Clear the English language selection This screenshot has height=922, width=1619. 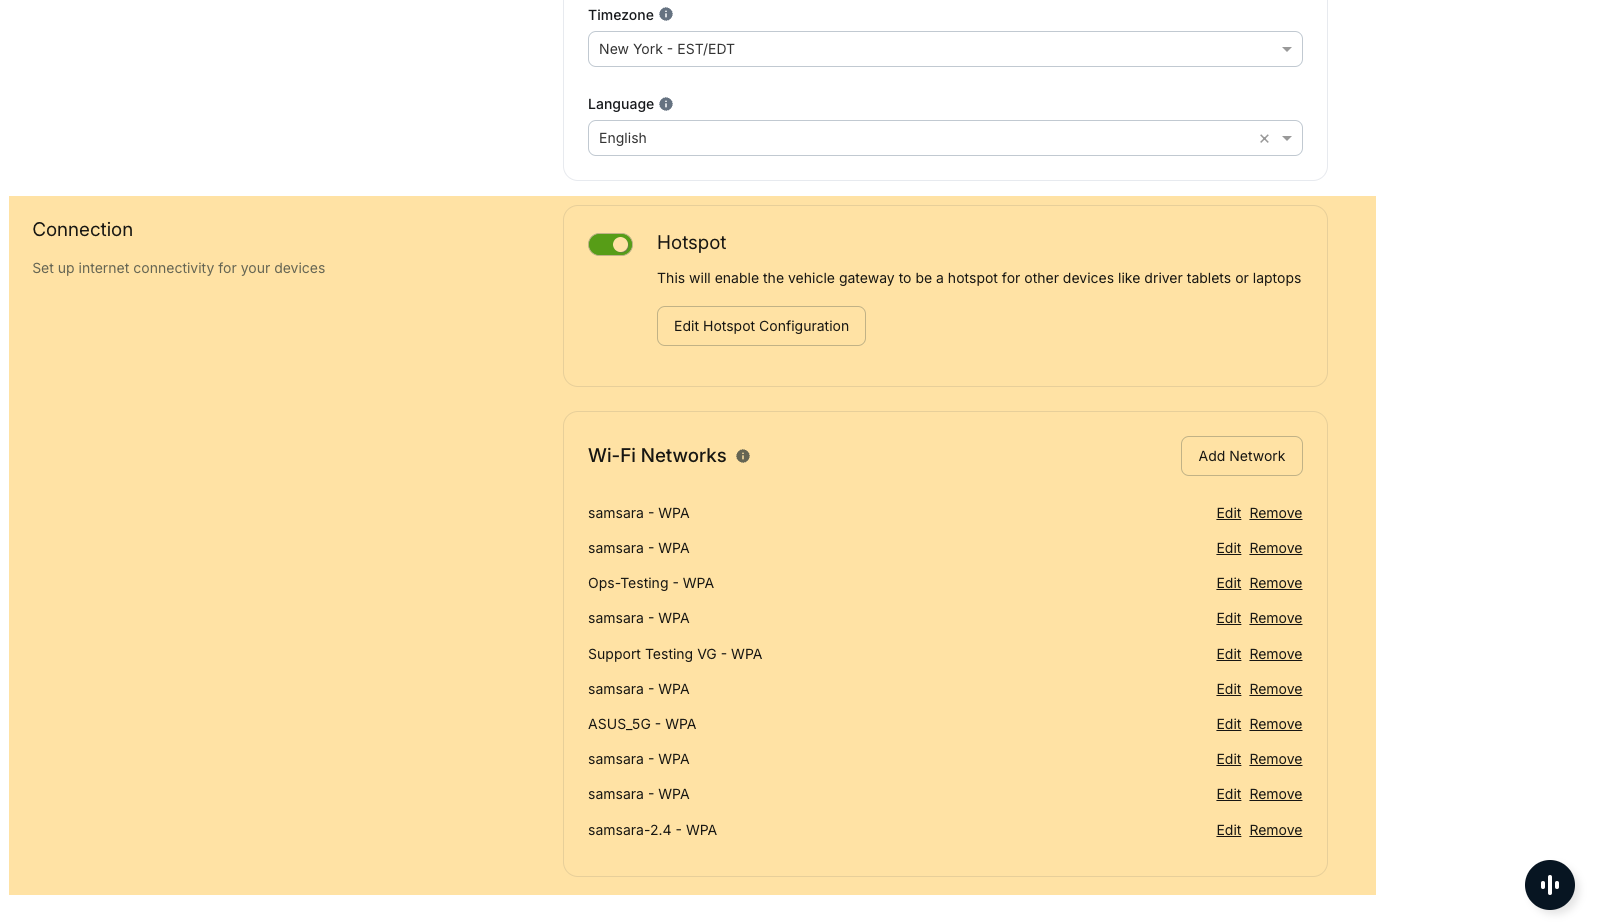click(1264, 139)
